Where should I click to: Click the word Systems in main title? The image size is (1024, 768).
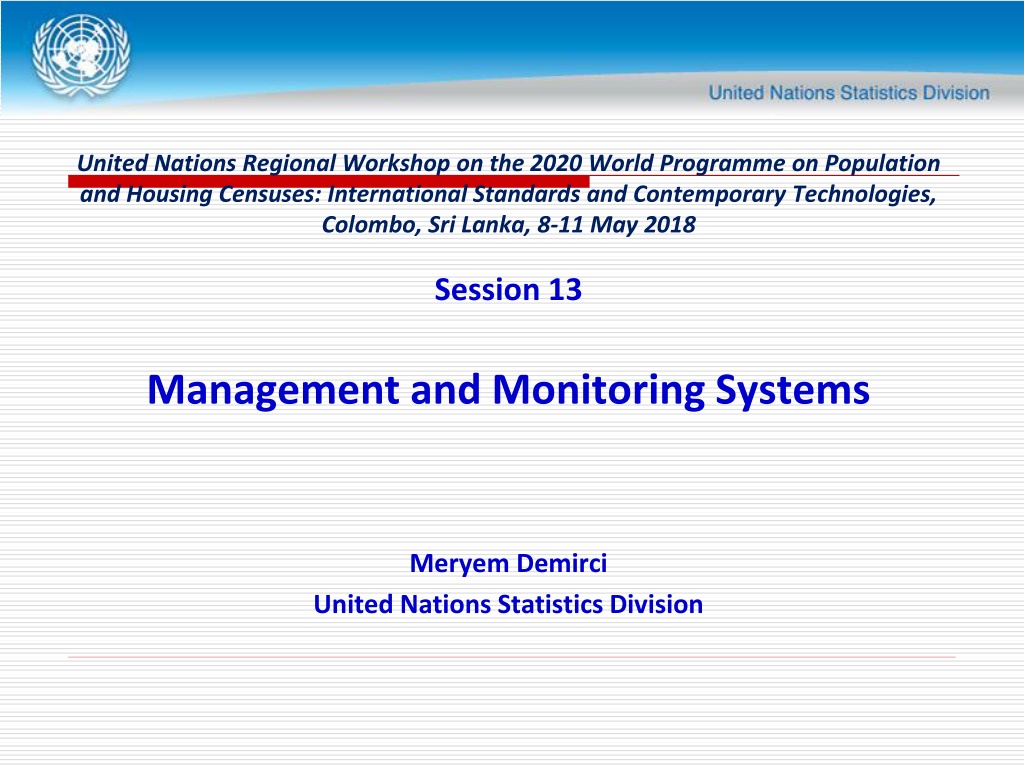(x=793, y=390)
